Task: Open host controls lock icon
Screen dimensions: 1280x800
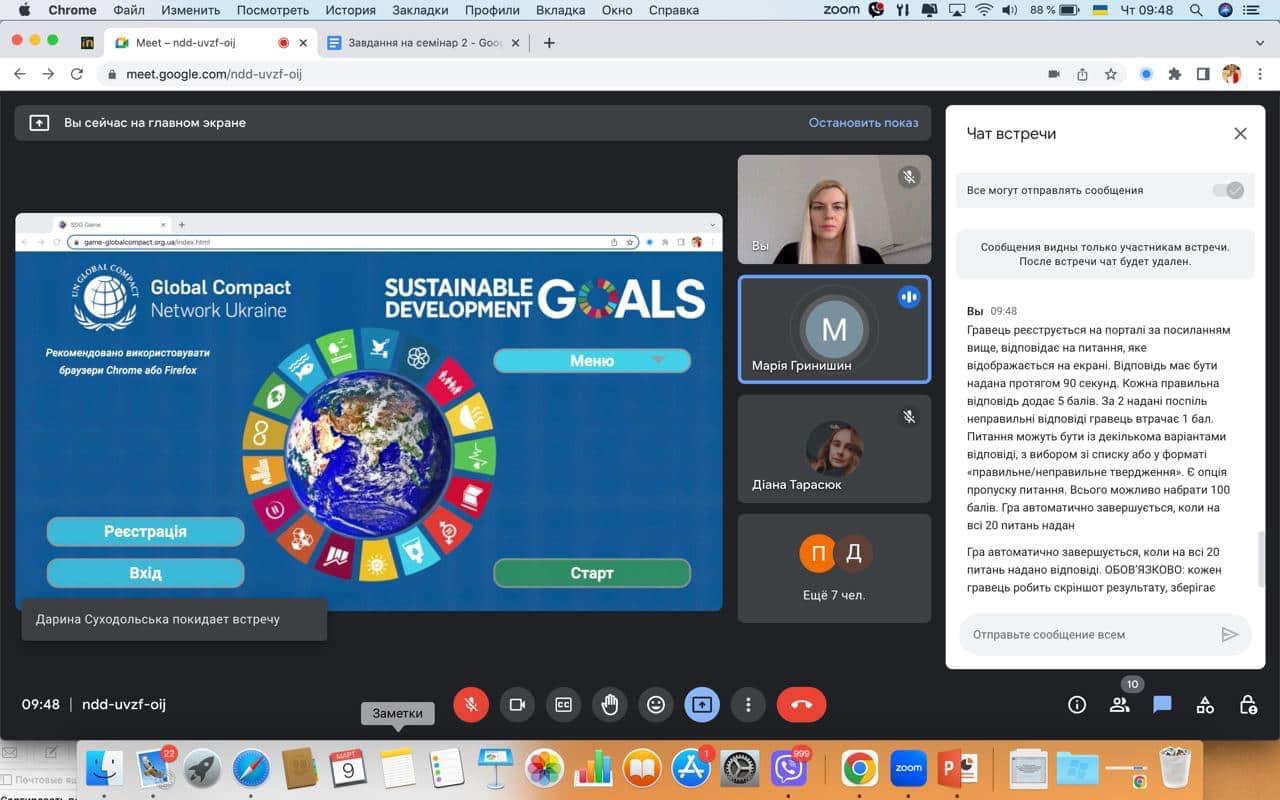Action: click(1248, 705)
